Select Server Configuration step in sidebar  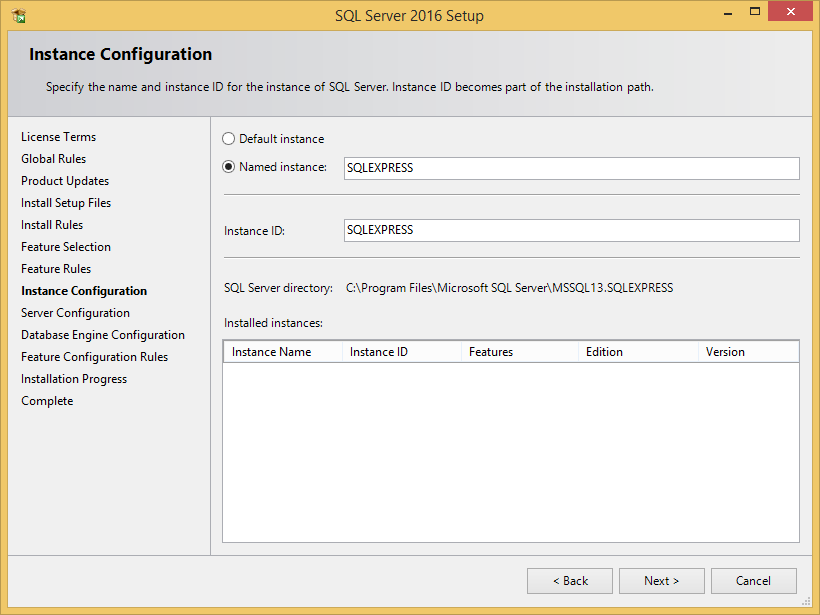75,313
